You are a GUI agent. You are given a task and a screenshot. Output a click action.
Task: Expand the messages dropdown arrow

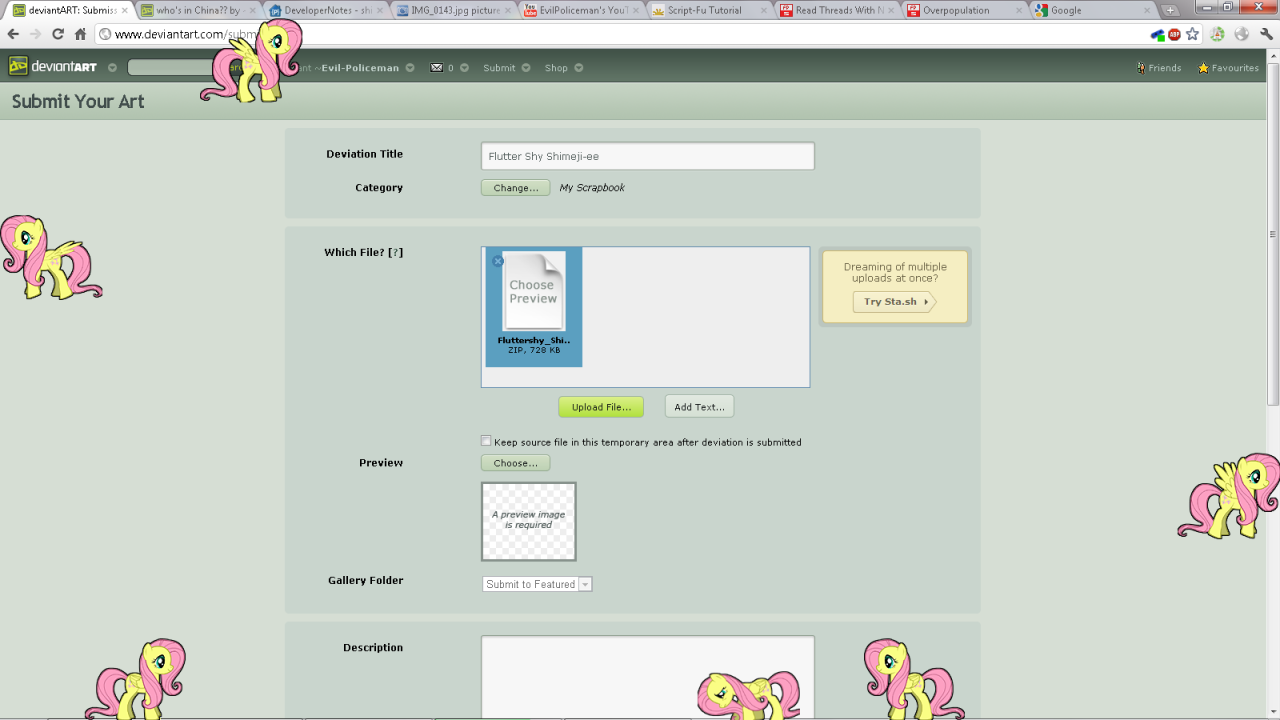[465, 68]
